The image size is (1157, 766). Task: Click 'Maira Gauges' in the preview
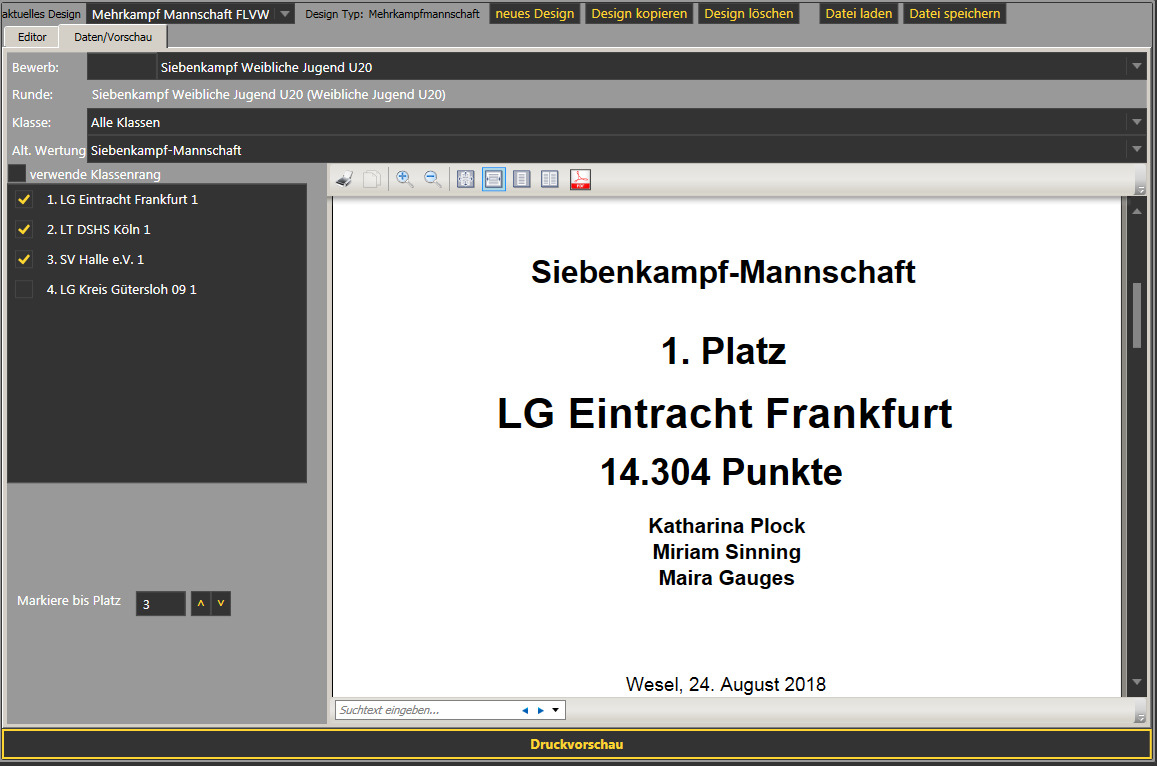pyautogui.click(x=727, y=578)
